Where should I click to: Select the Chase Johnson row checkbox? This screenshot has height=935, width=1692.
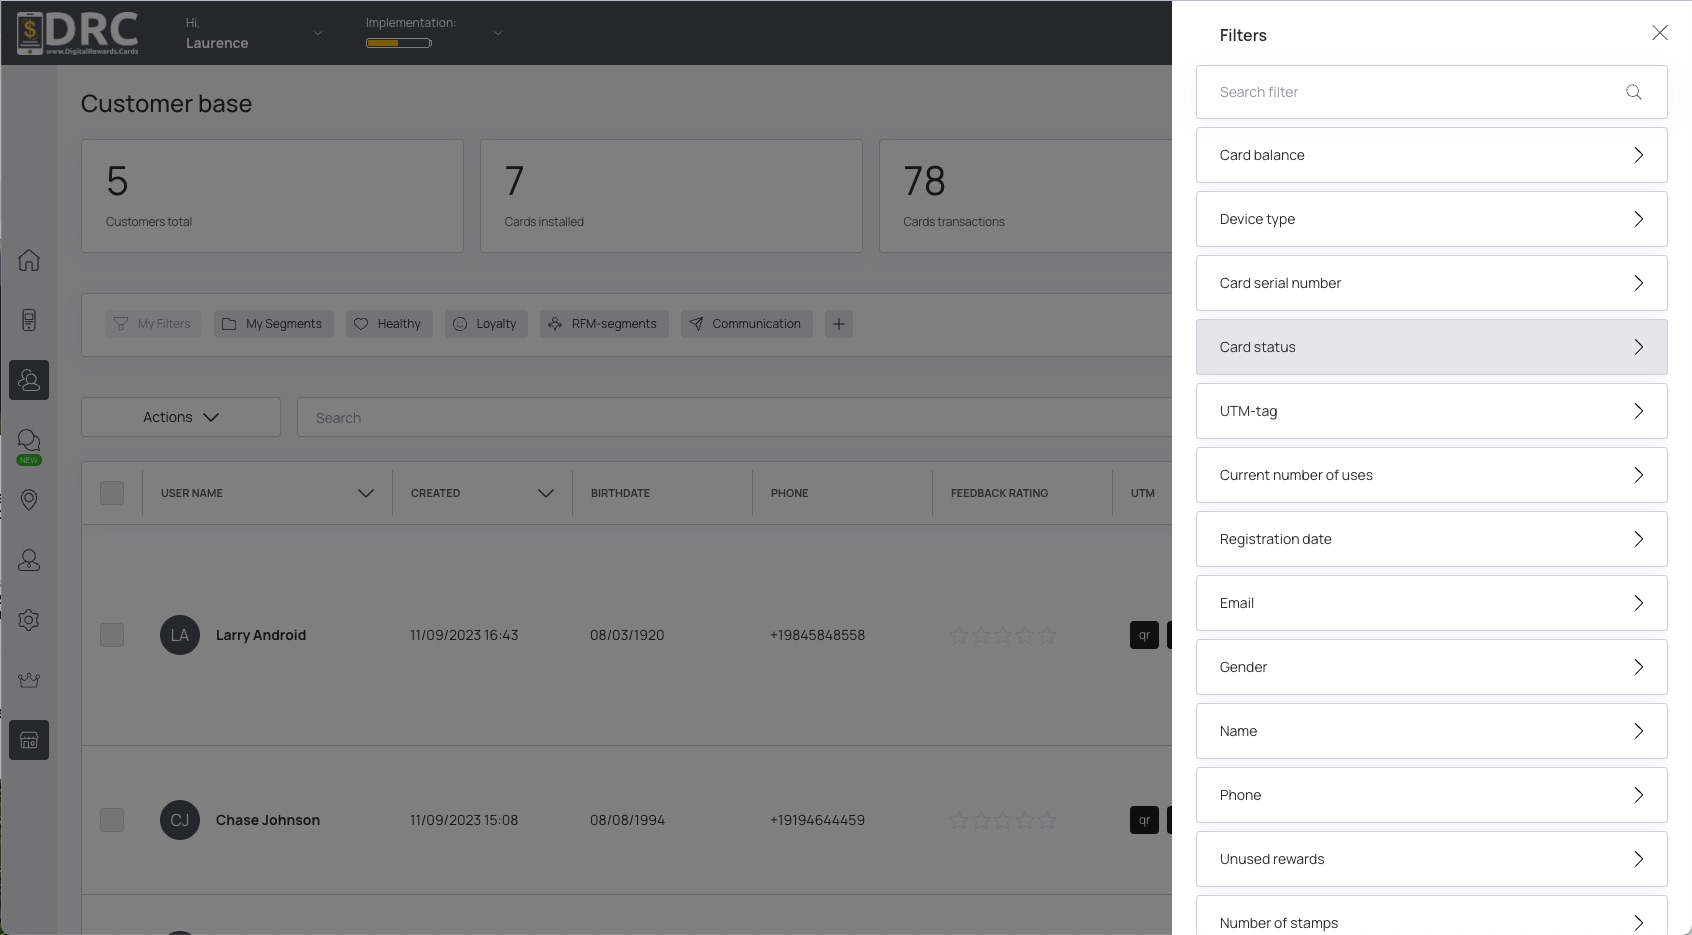[112, 820]
